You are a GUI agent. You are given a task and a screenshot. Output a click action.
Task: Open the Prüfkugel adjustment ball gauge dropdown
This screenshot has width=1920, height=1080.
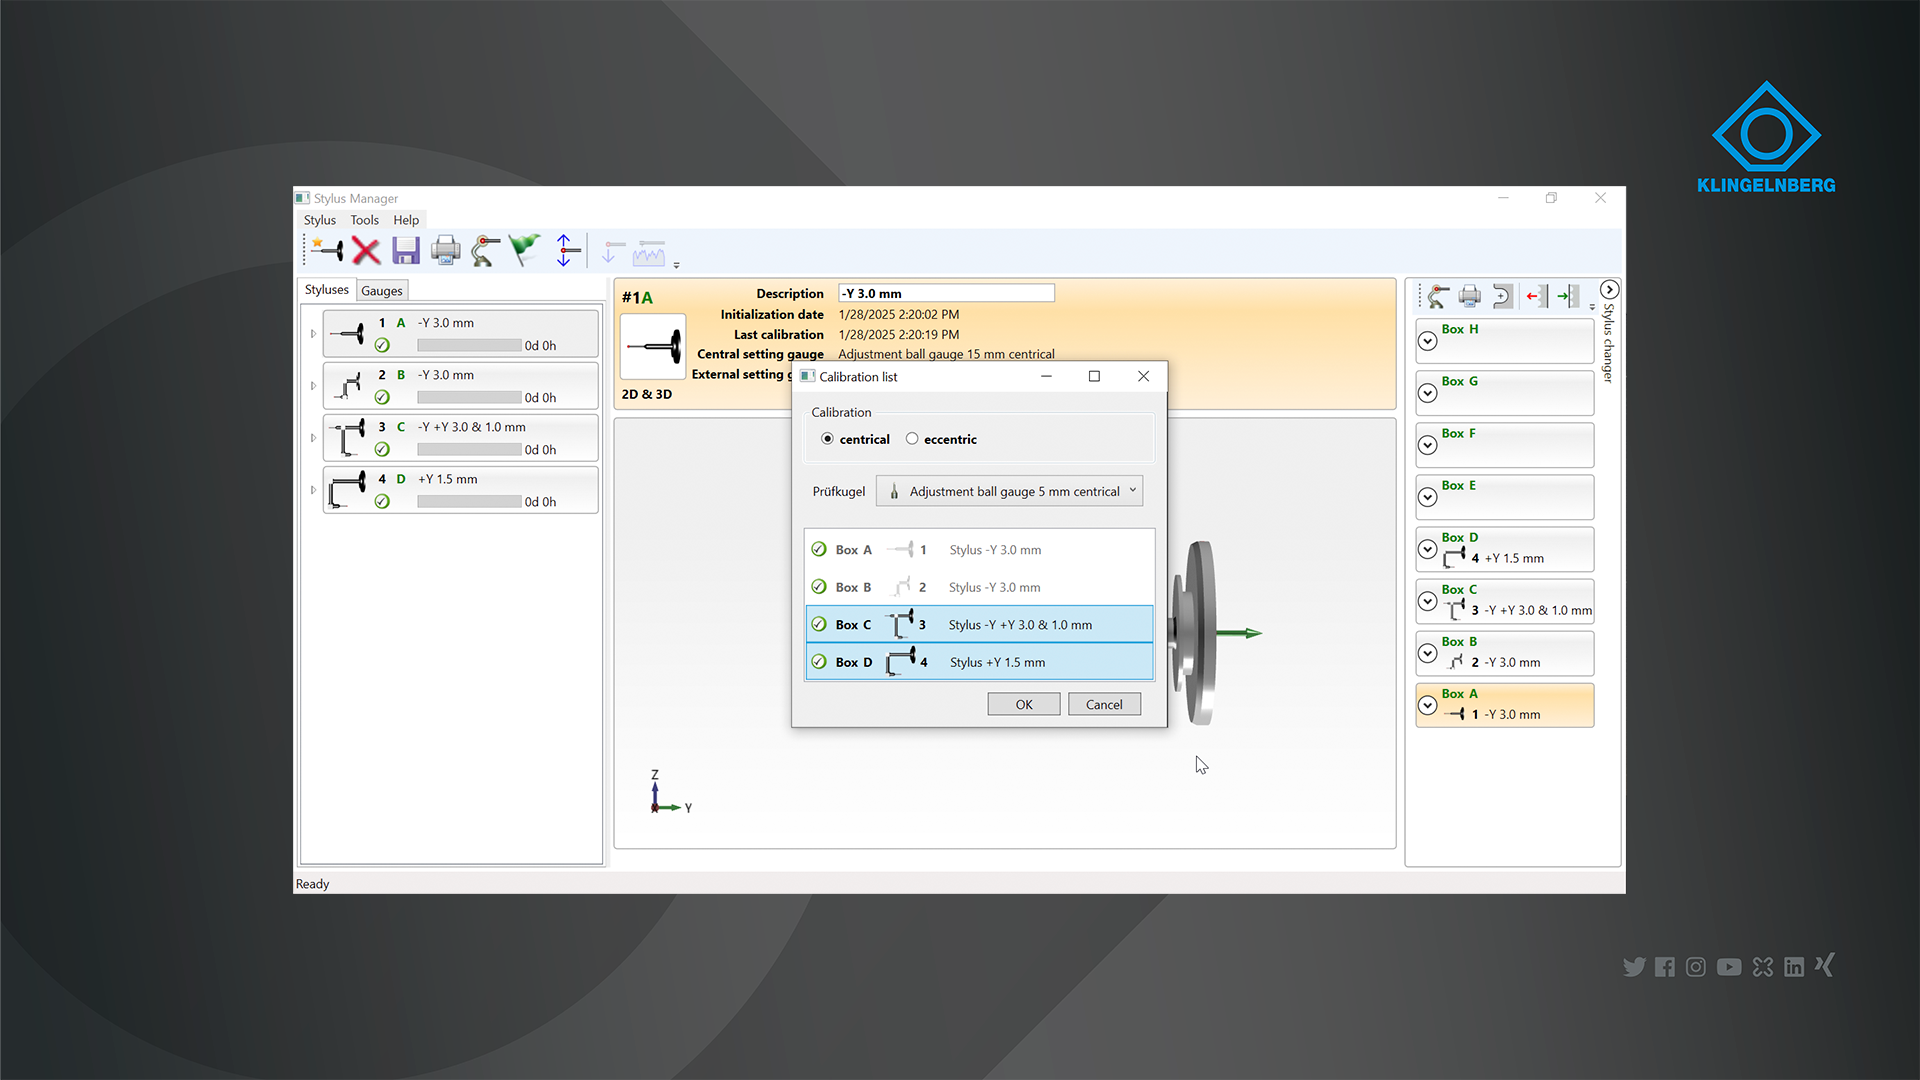pos(1009,491)
